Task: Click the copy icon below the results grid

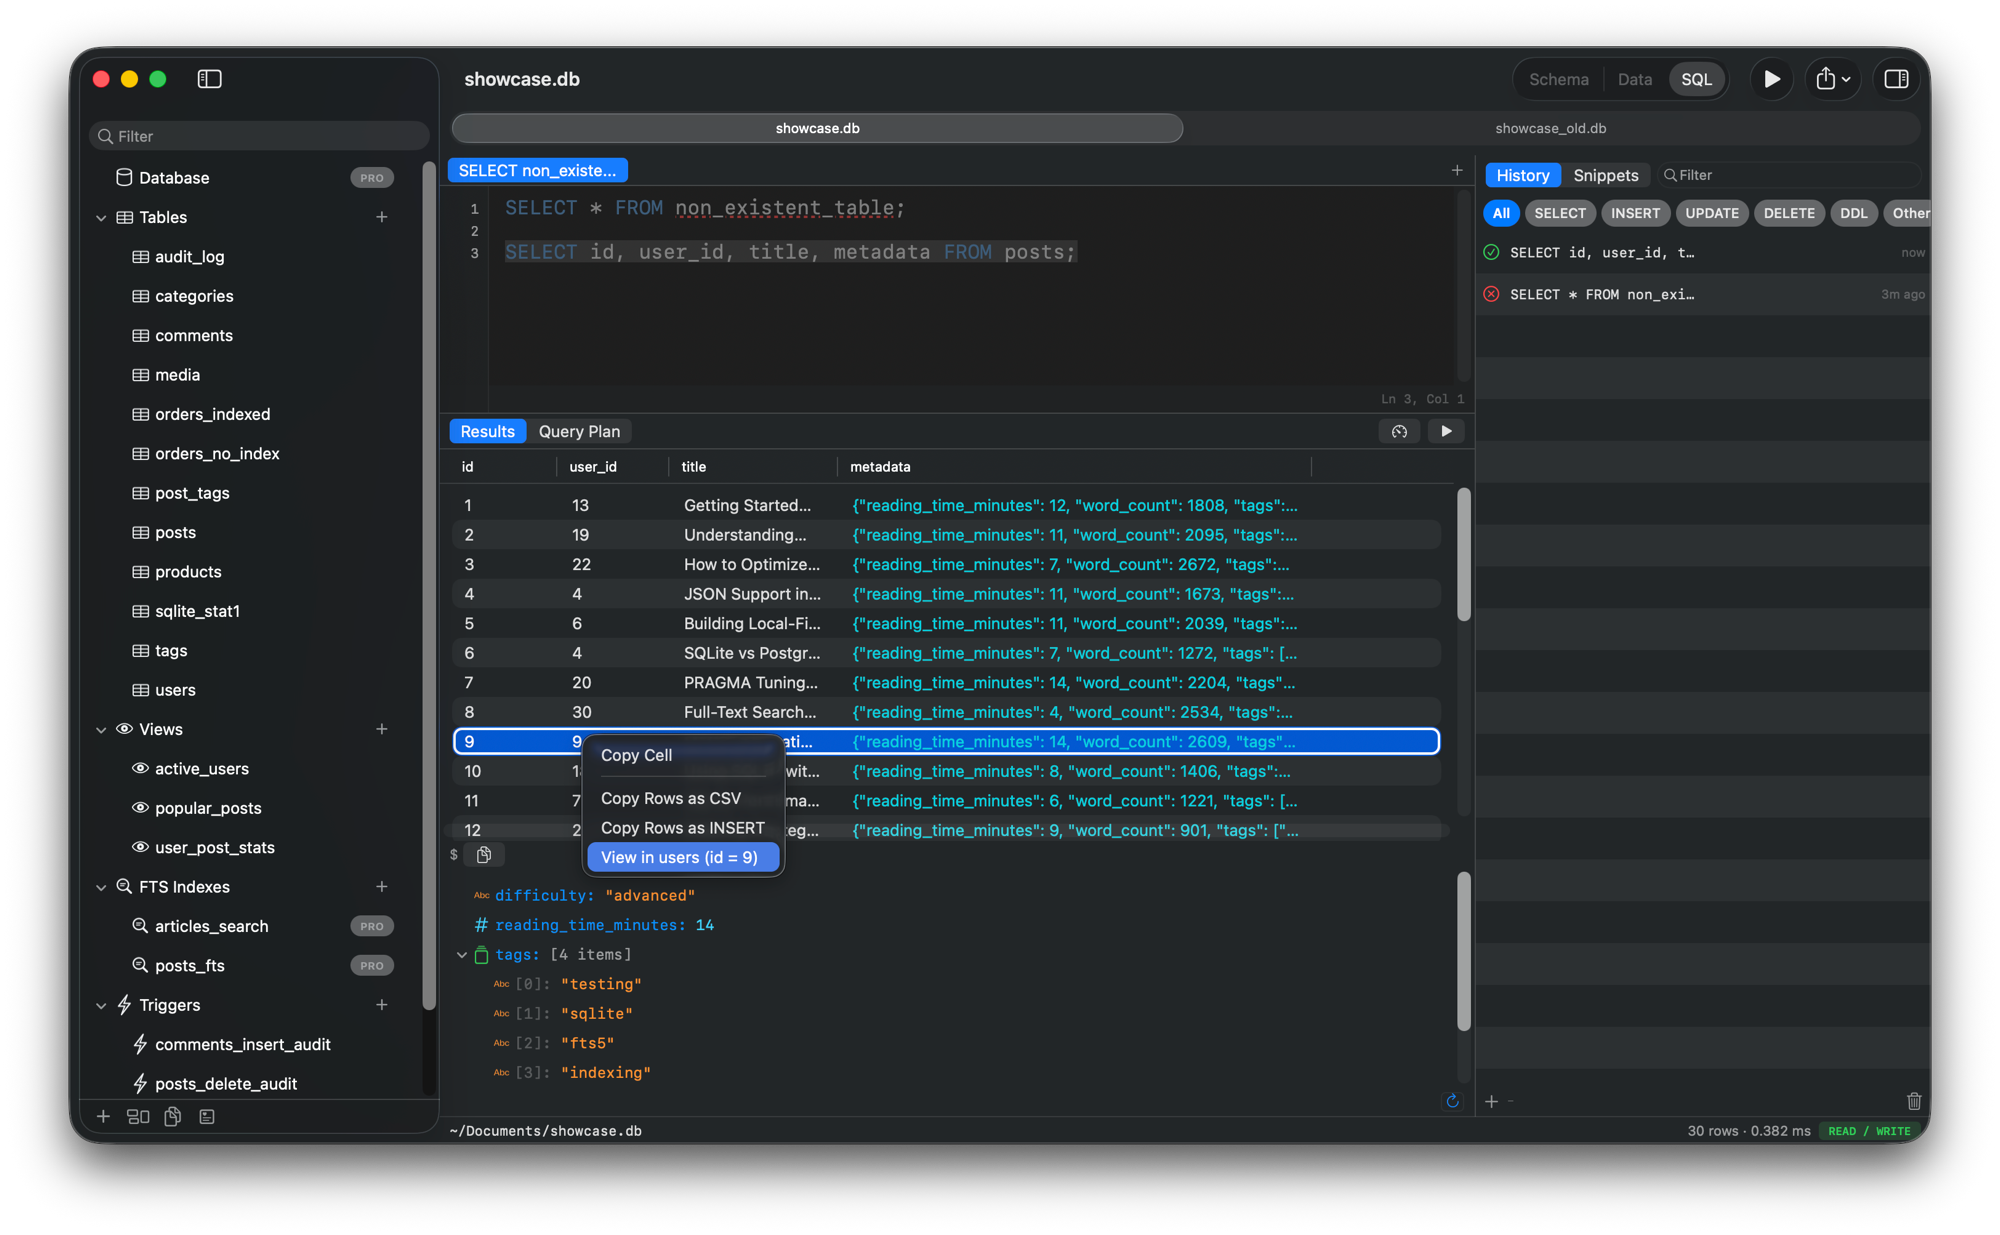Action: [484, 855]
